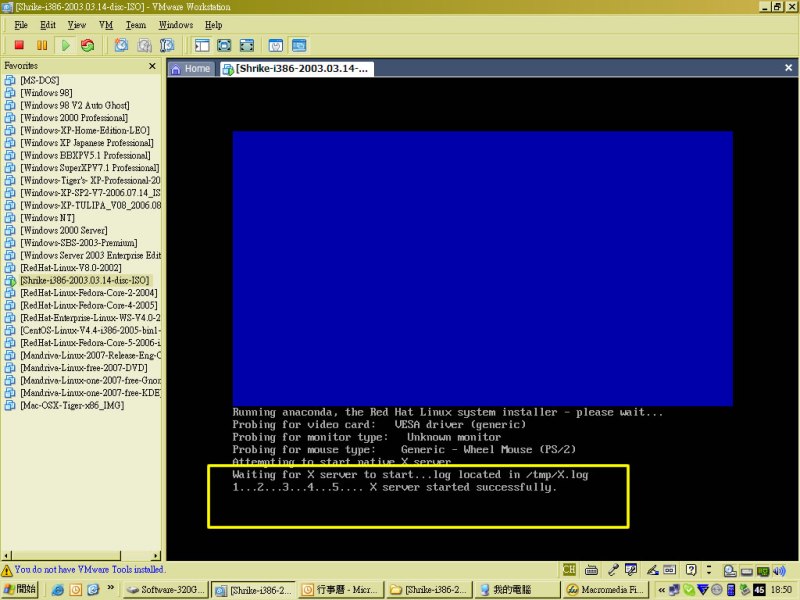The width and height of the screenshot is (800, 600).
Task: Click the [CentOS-Linux-V4.4 entry icon
Action: coord(10,330)
